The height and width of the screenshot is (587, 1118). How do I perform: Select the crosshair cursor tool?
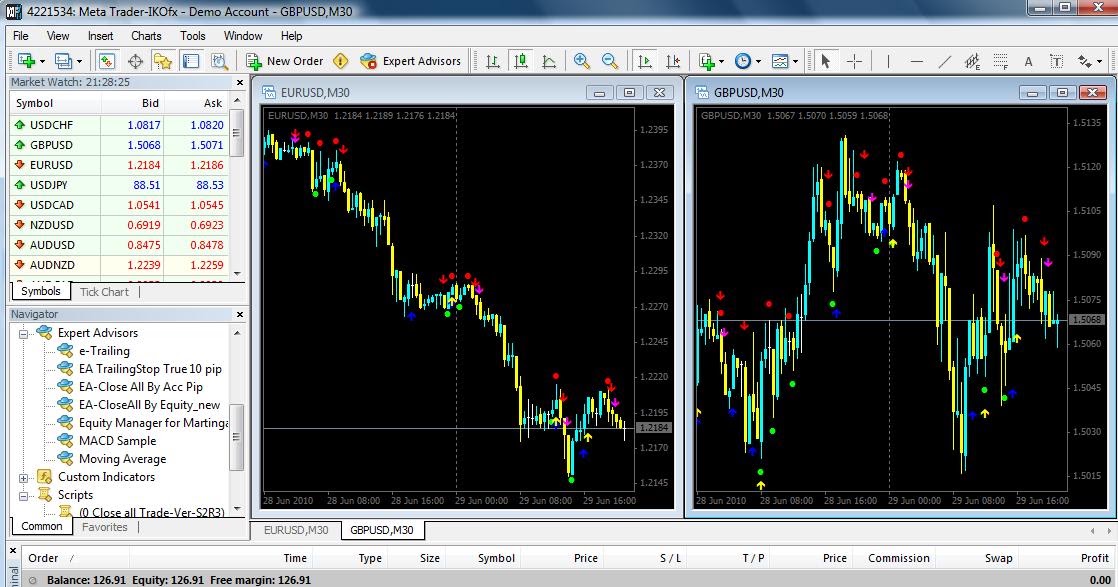click(x=854, y=61)
